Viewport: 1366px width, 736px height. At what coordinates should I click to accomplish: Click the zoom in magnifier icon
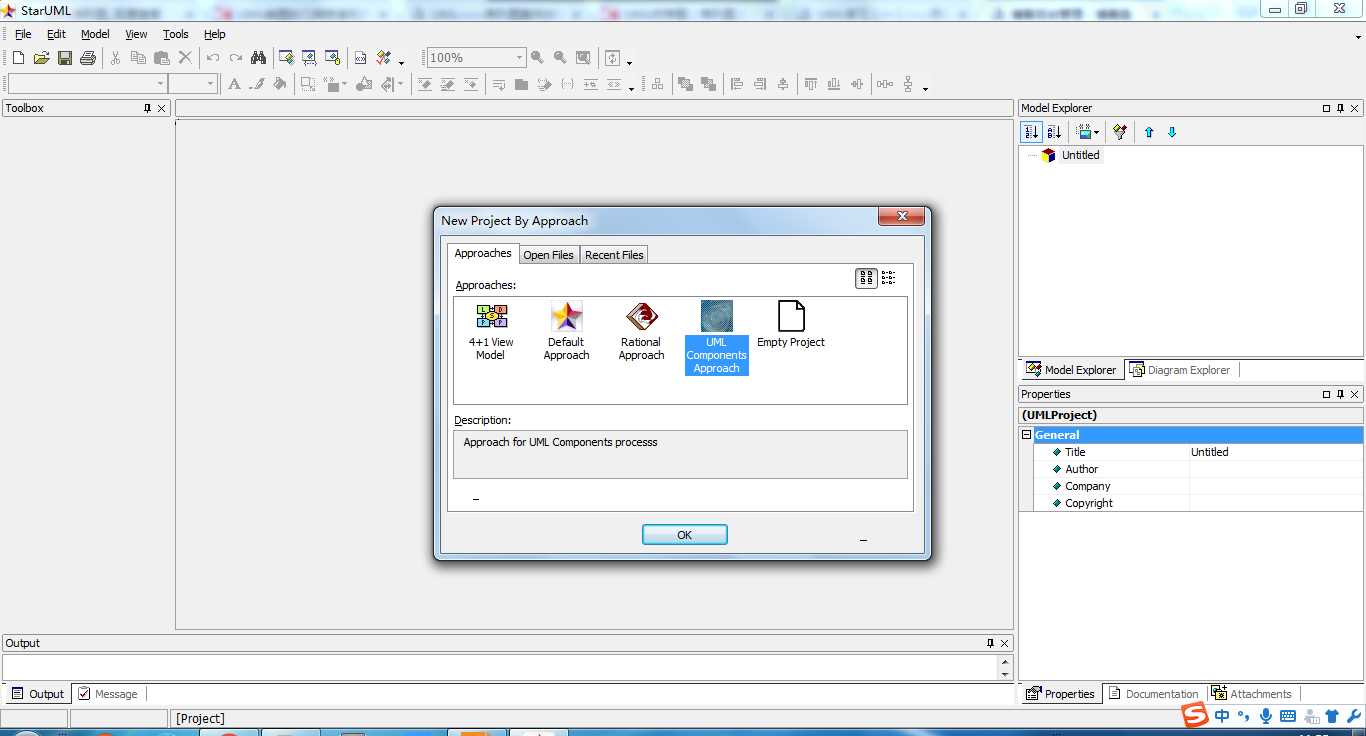pyautogui.click(x=537, y=58)
